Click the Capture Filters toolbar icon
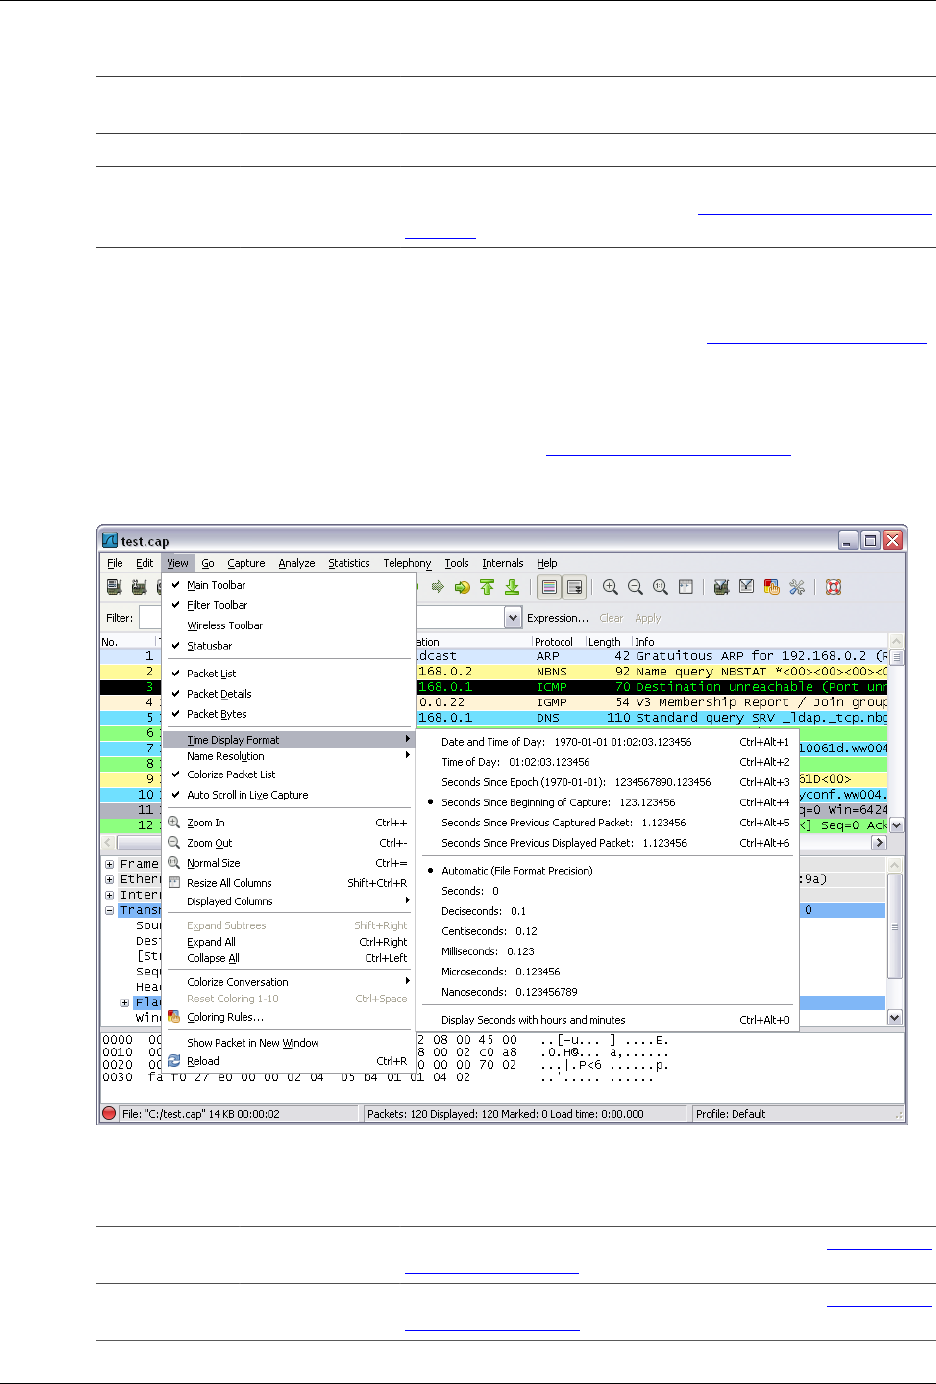Viewport: 936px width, 1384px height. [x=721, y=587]
